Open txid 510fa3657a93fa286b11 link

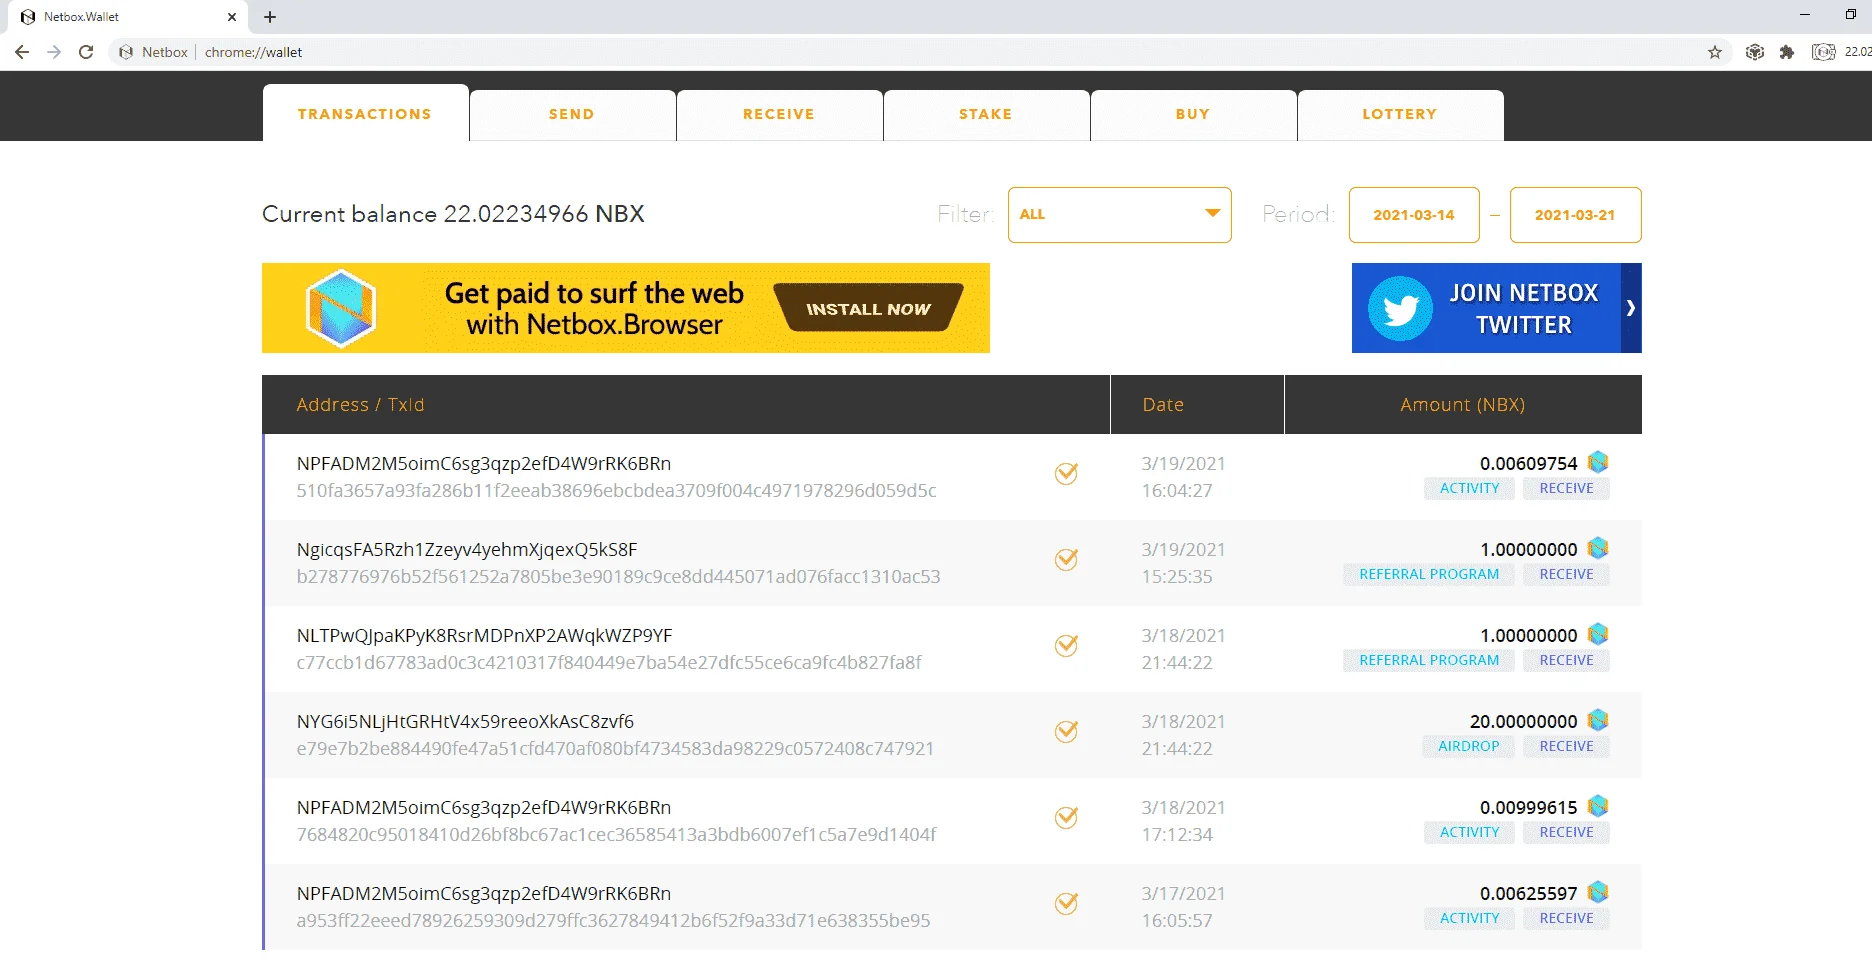click(616, 490)
